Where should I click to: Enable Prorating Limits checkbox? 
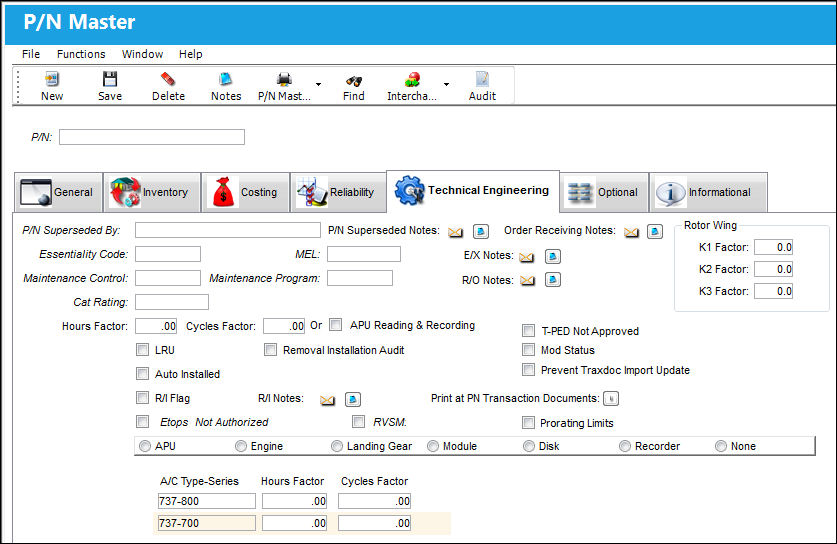(528, 423)
